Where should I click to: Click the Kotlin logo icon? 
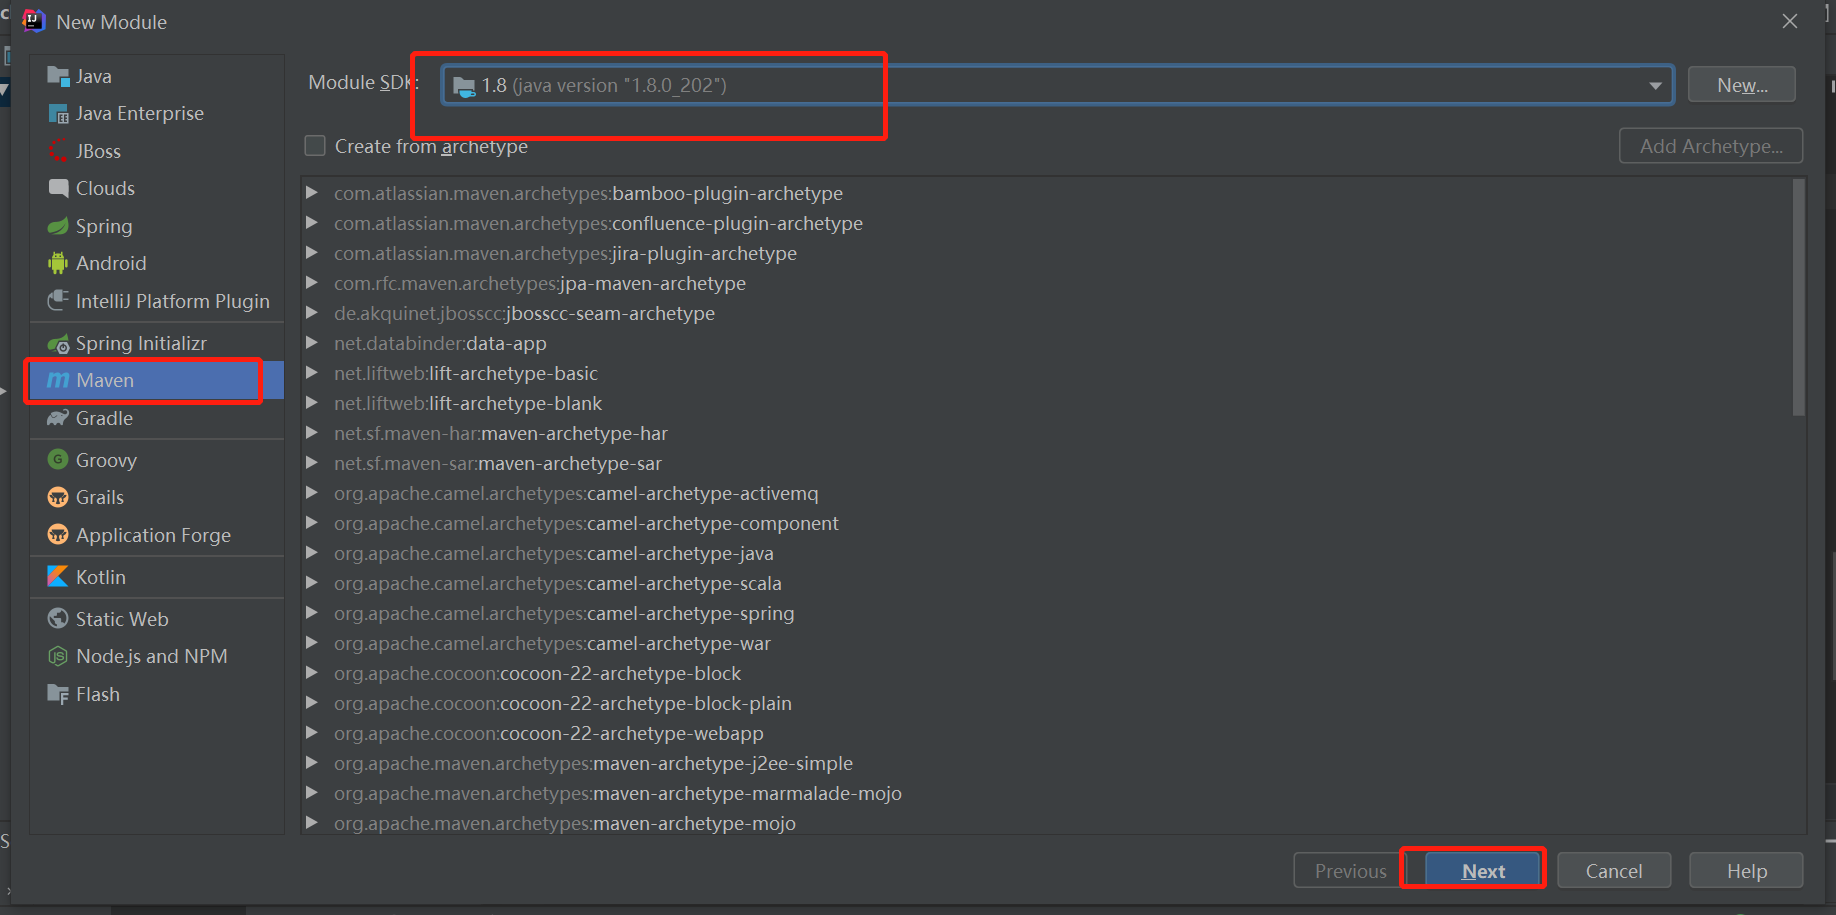point(58,577)
